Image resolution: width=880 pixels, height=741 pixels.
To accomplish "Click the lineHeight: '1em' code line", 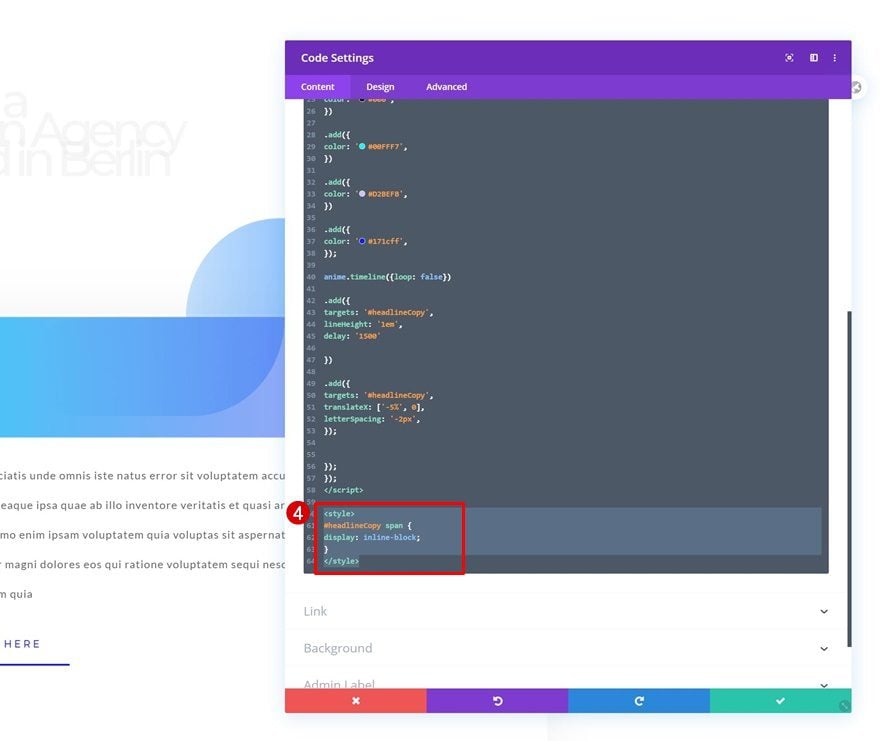I will (x=363, y=324).
